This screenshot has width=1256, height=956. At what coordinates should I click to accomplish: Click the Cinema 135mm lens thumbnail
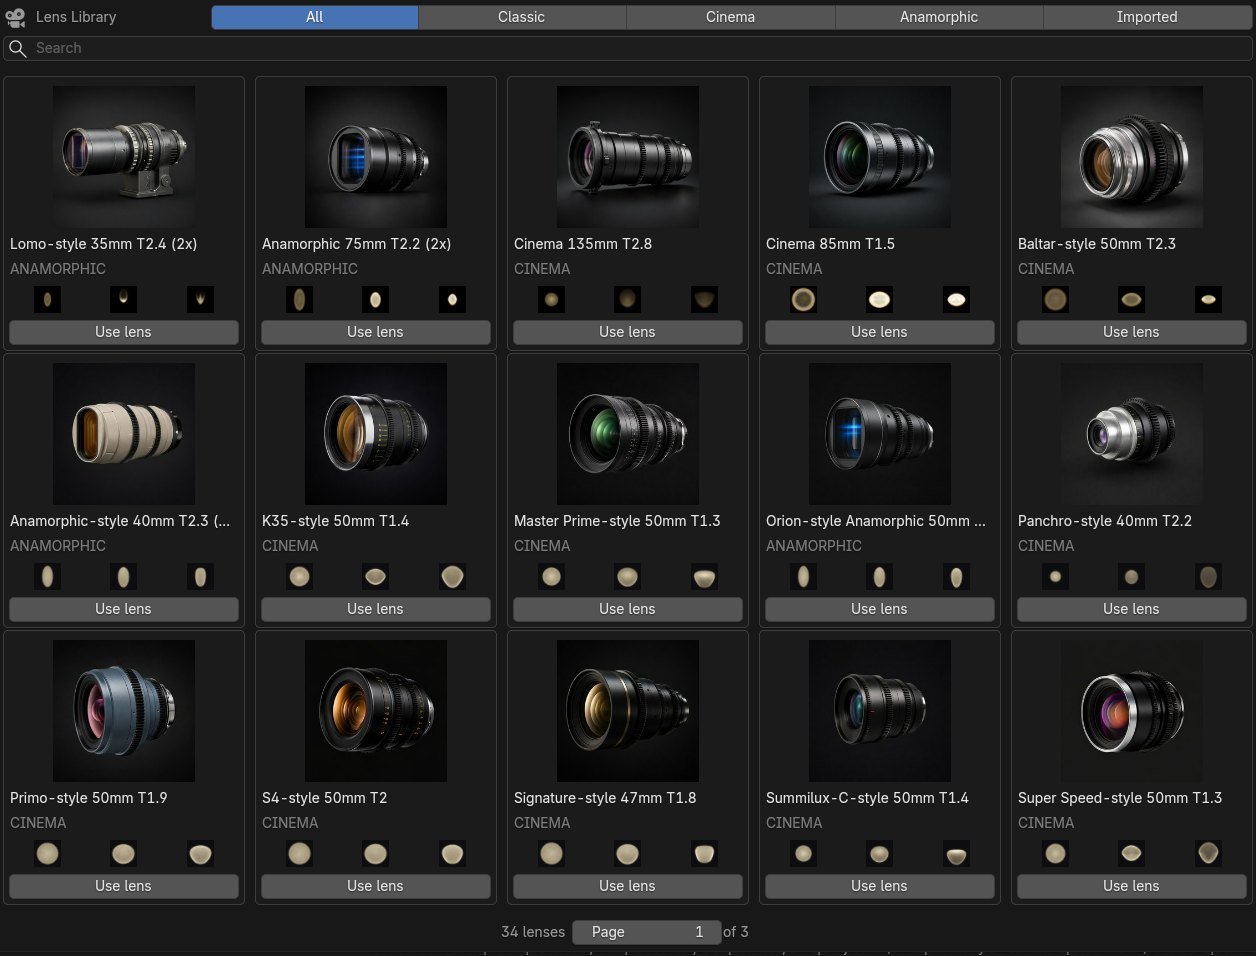tap(628, 157)
